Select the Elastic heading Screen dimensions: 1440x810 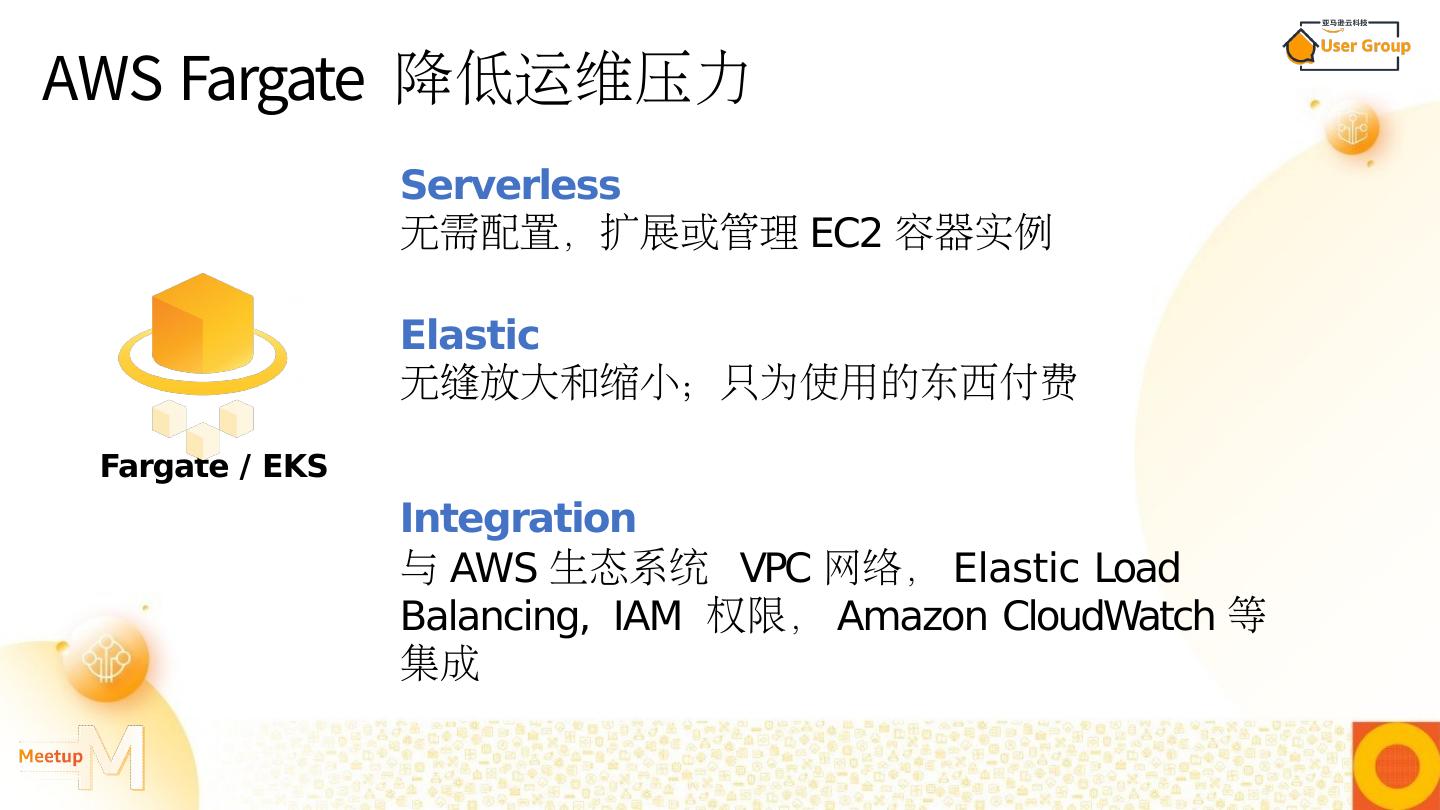click(469, 335)
